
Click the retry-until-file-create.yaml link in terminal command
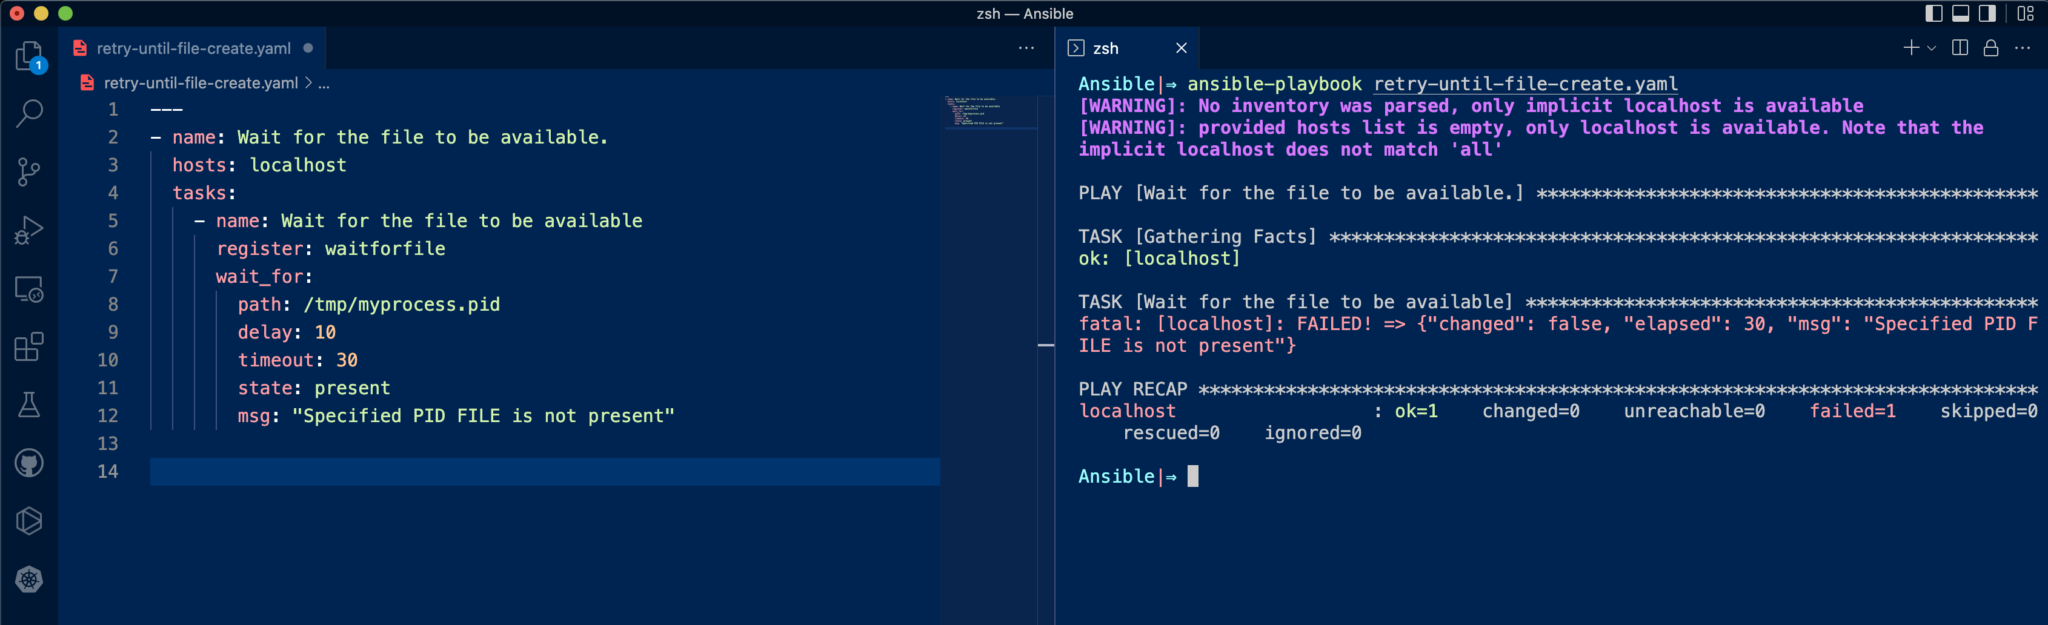coord(1525,84)
